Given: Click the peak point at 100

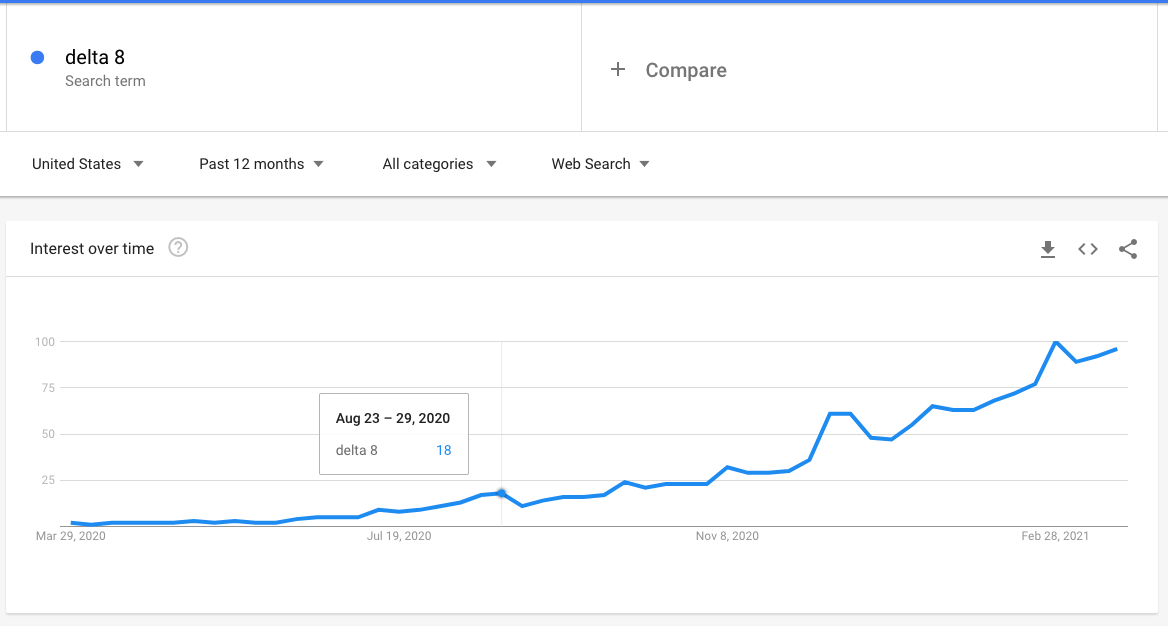Looking at the screenshot, I should (x=1056, y=342).
